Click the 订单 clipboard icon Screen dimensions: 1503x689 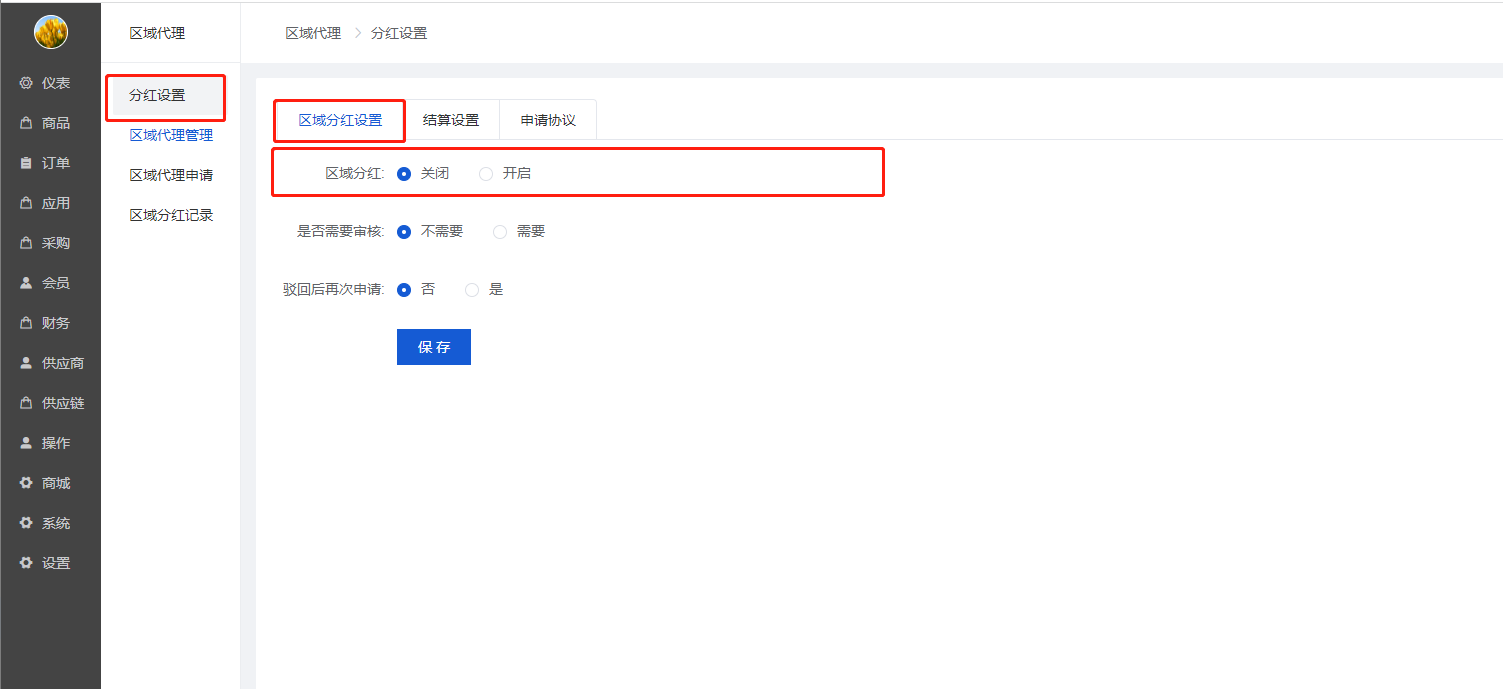[x=26, y=163]
